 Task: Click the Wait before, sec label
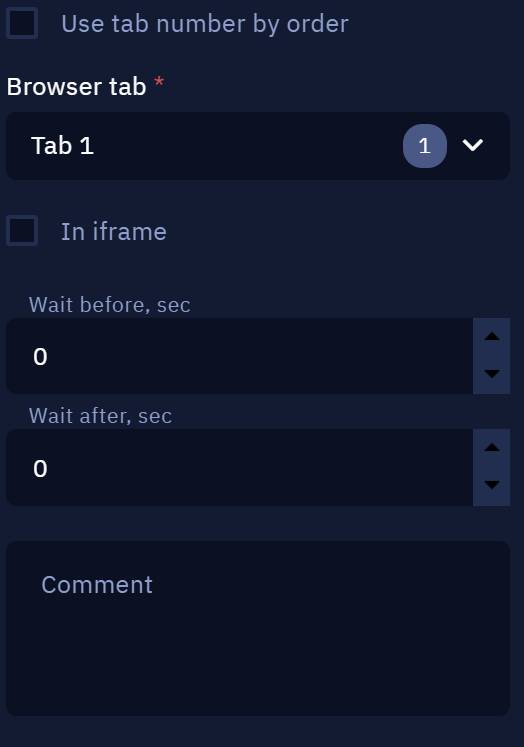point(110,305)
